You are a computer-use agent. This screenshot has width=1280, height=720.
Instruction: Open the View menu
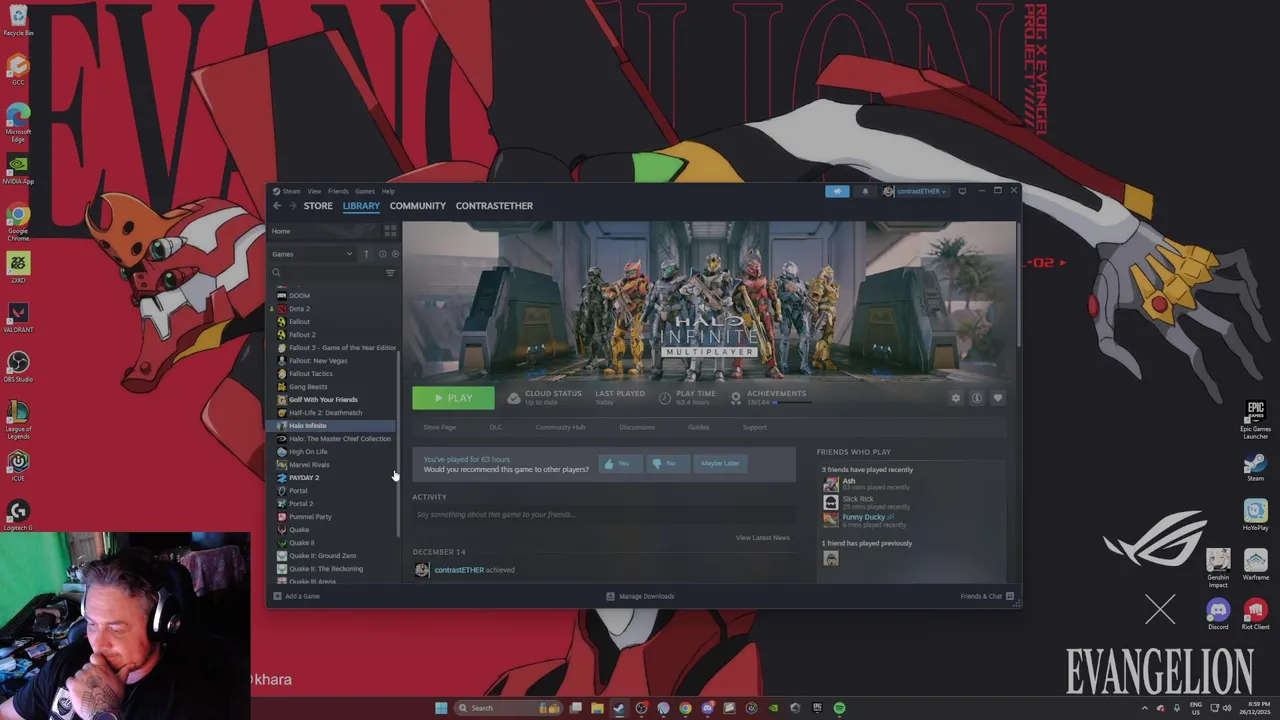point(314,191)
